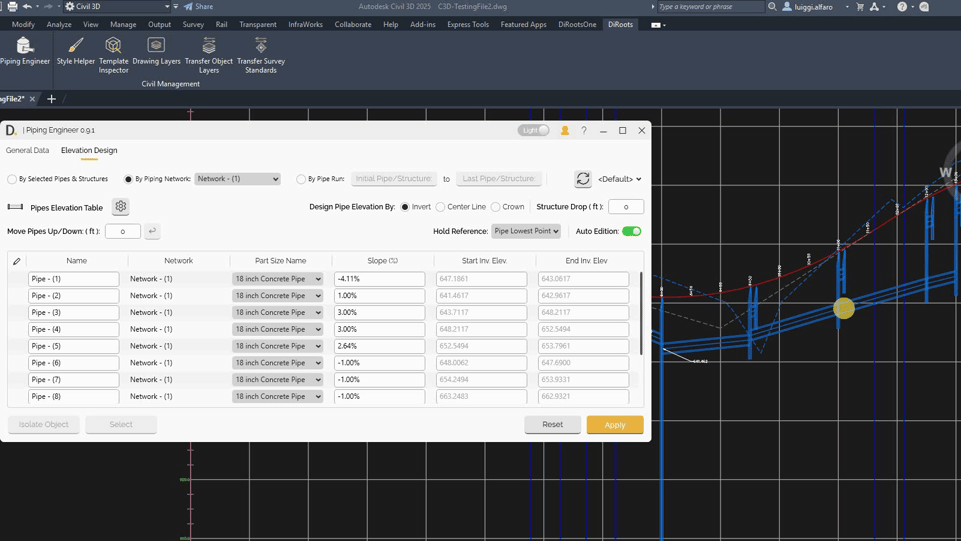This screenshot has width=961, height=541.
Task: Click the user profile icon in dialog
Action: pyautogui.click(x=565, y=130)
